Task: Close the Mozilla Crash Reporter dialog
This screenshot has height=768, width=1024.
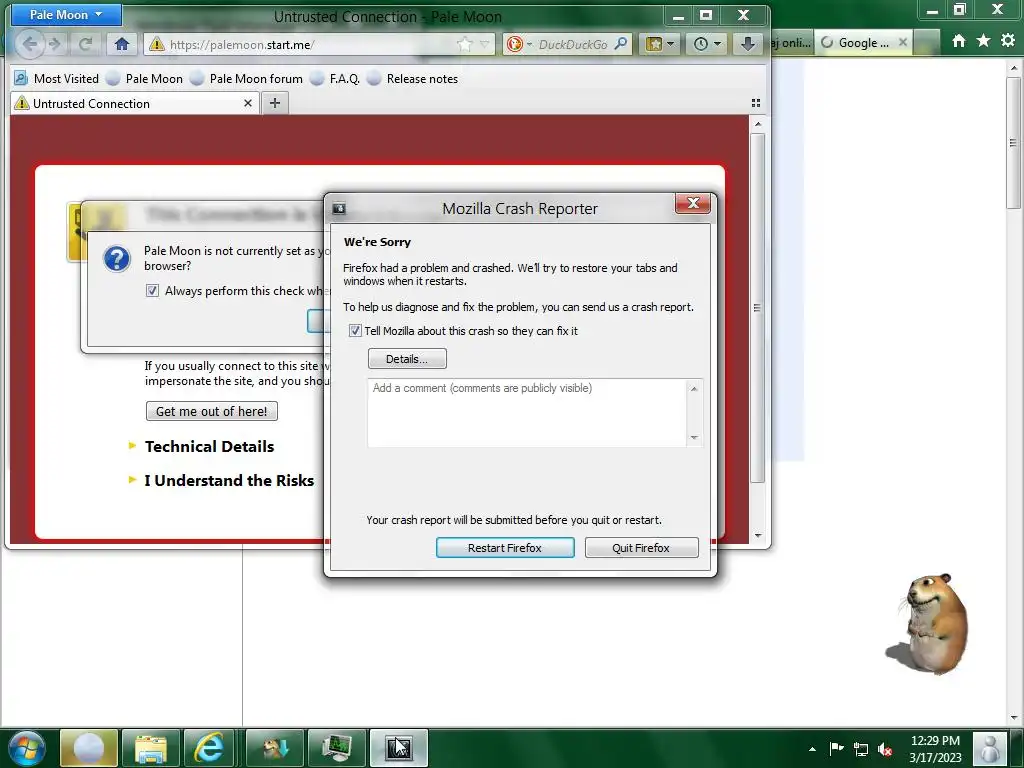Action: pos(693,204)
